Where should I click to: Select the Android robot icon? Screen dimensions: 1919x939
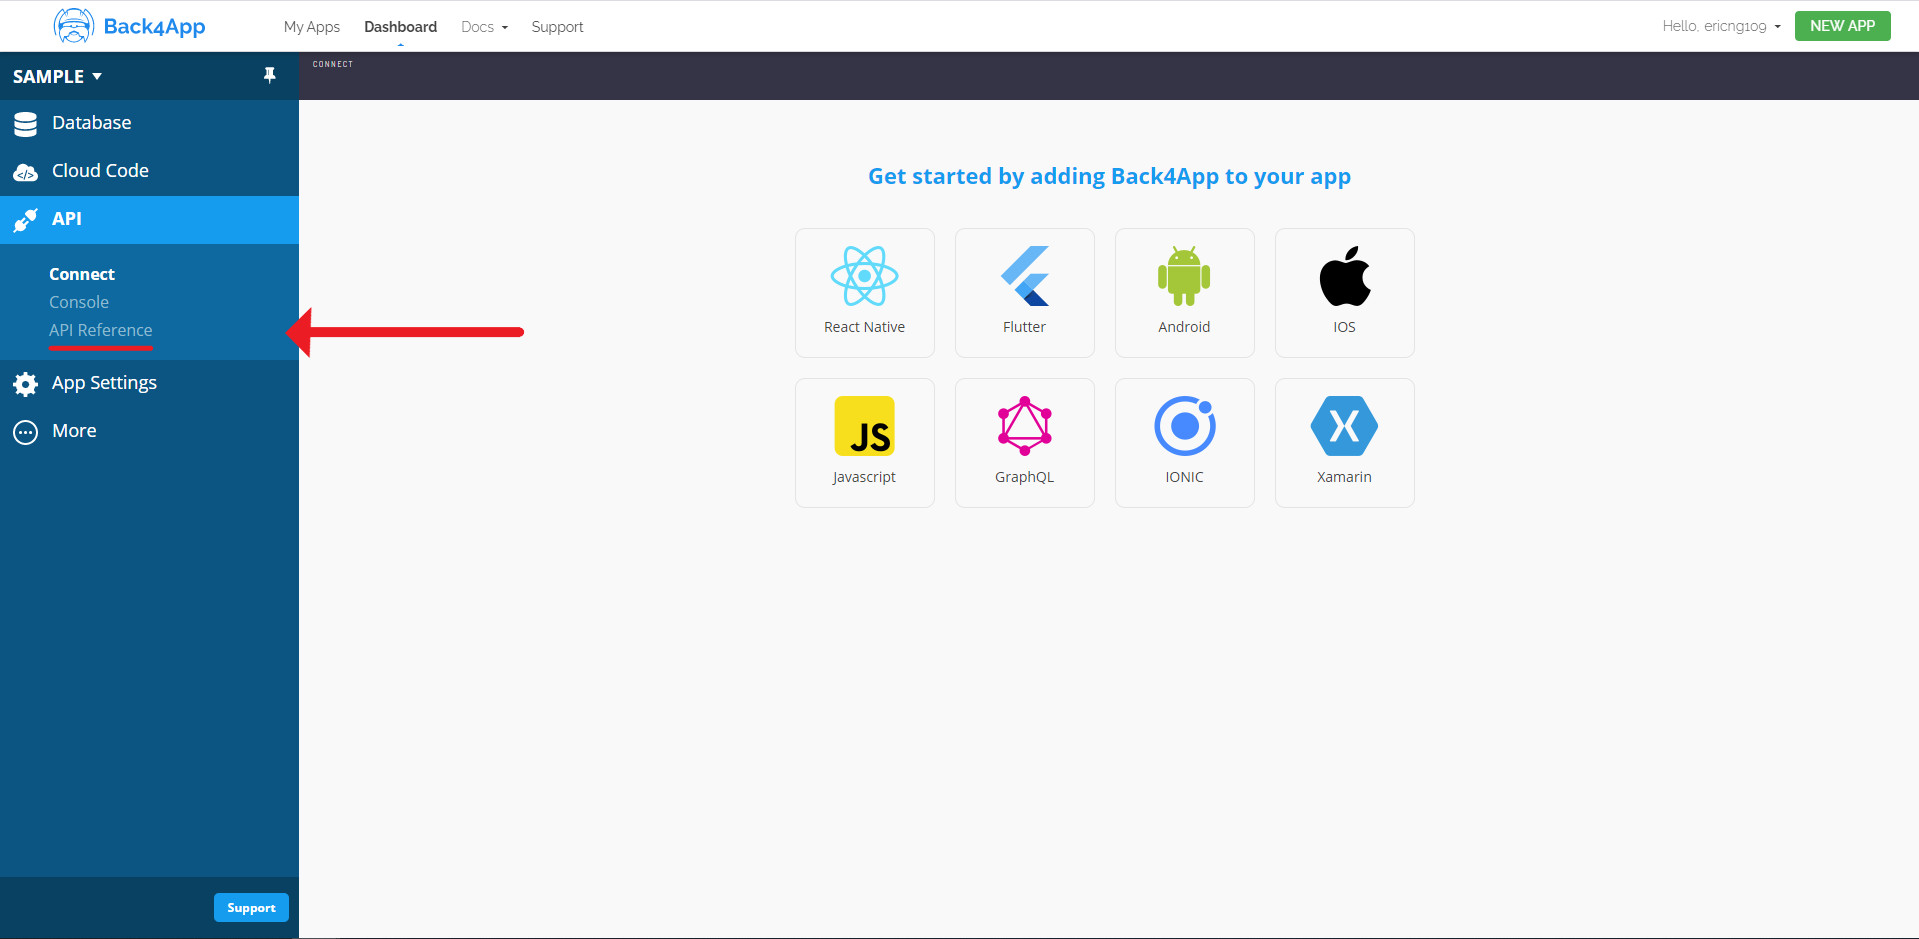click(x=1184, y=275)
